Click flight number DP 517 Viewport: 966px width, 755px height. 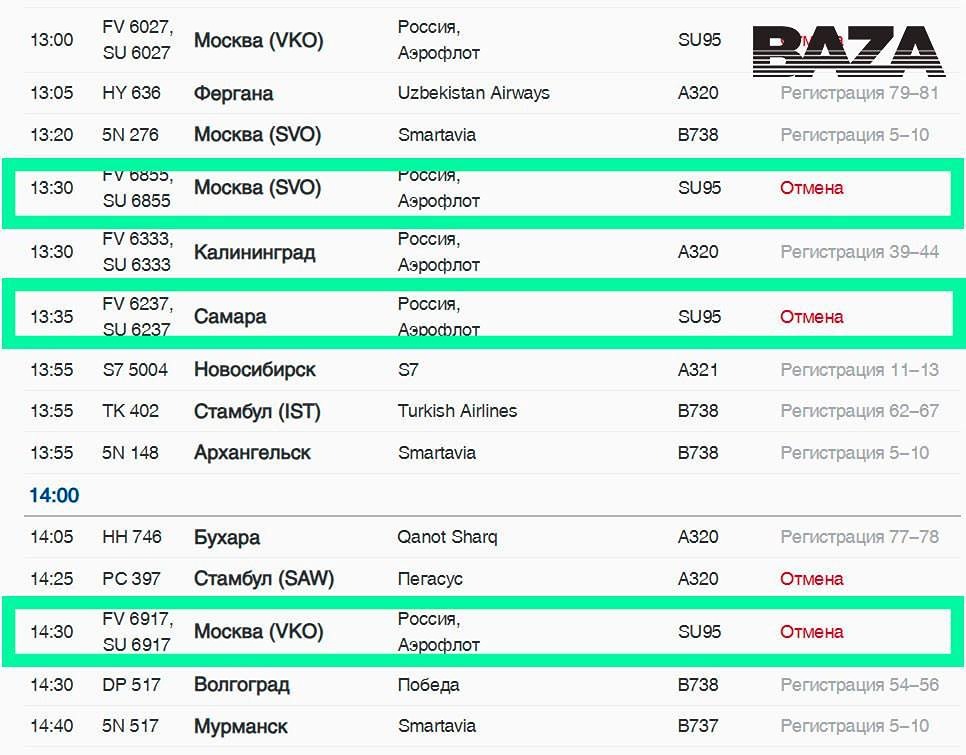(x=130, y=685)
